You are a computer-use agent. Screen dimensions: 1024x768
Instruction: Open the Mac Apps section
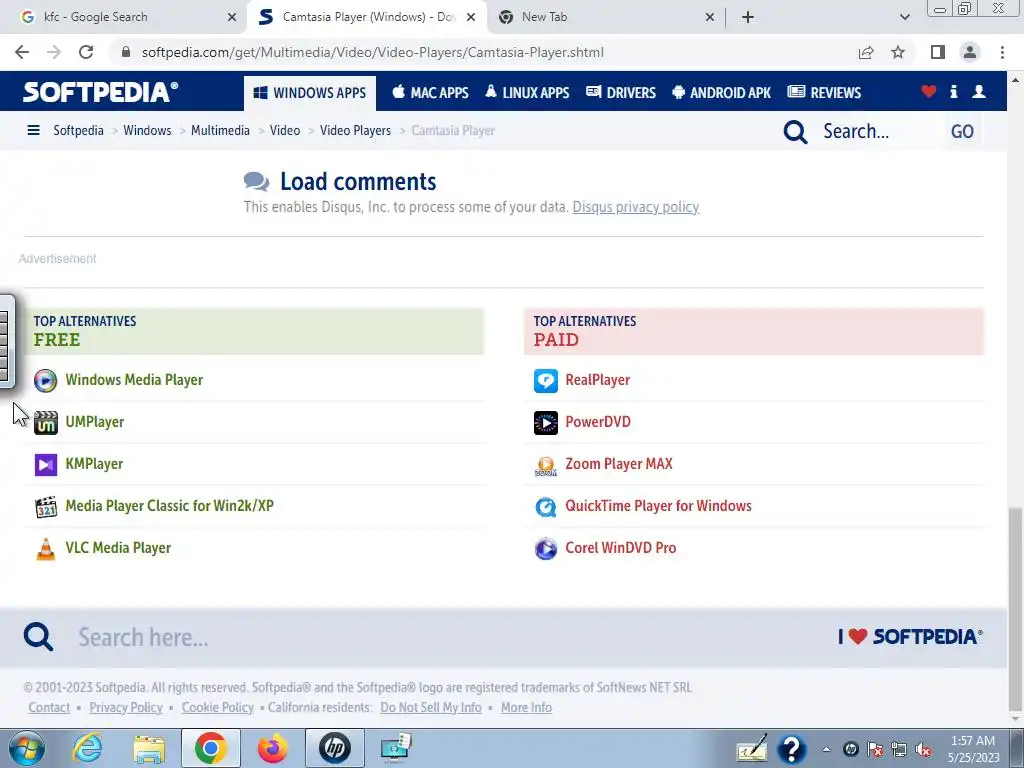point(430,93)
